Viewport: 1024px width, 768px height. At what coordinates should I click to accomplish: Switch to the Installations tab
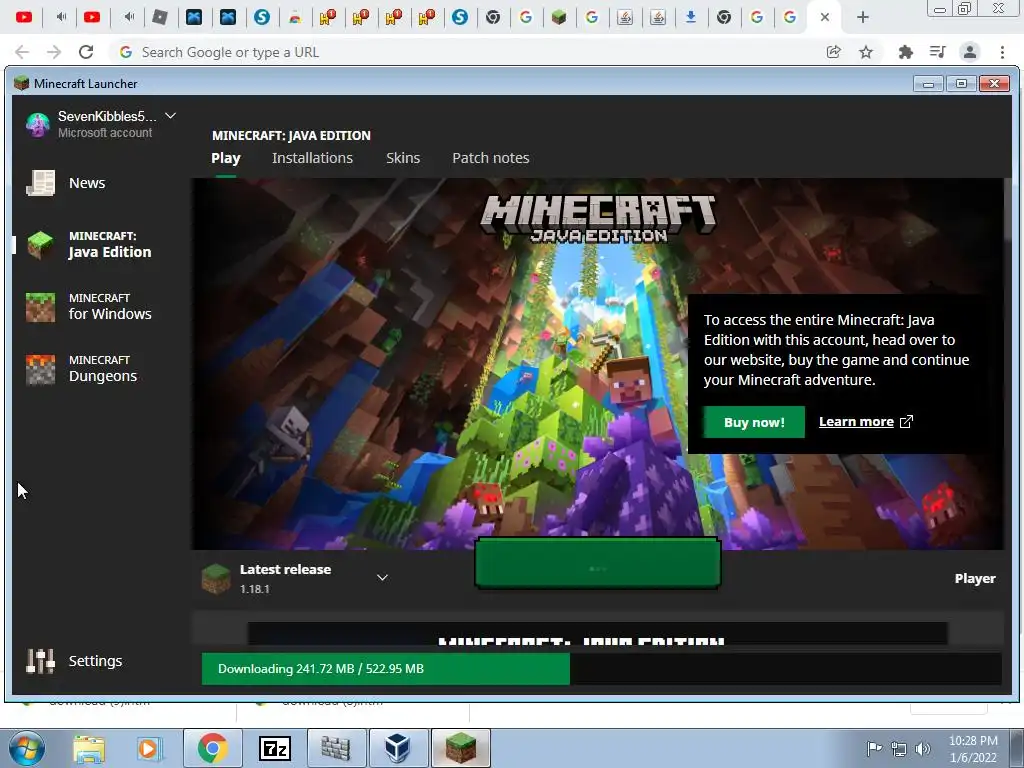pos(312,158)
